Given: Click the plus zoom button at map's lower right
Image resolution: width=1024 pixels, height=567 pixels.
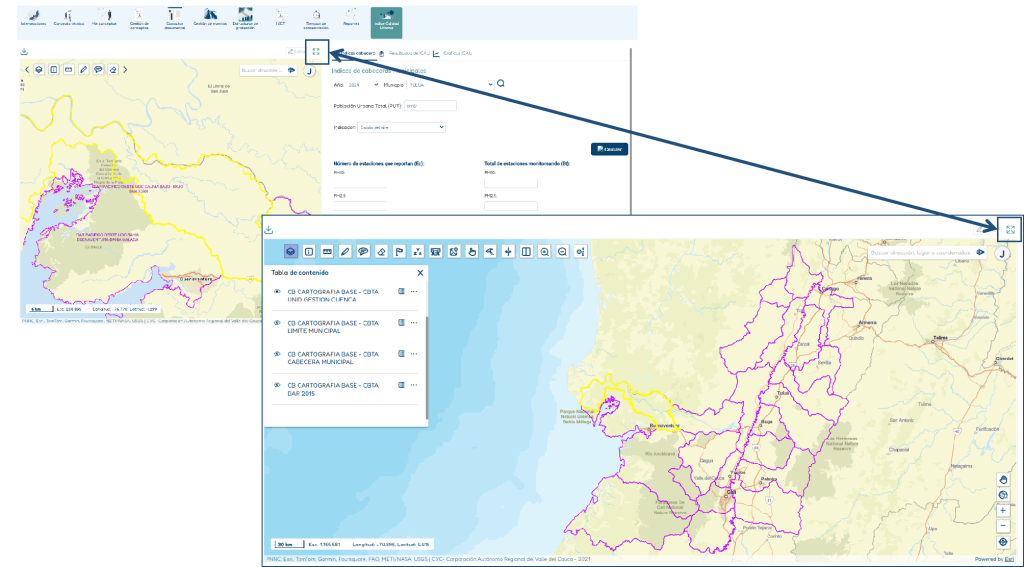Looking at the screenshot, I should [x=1004, y=511].
